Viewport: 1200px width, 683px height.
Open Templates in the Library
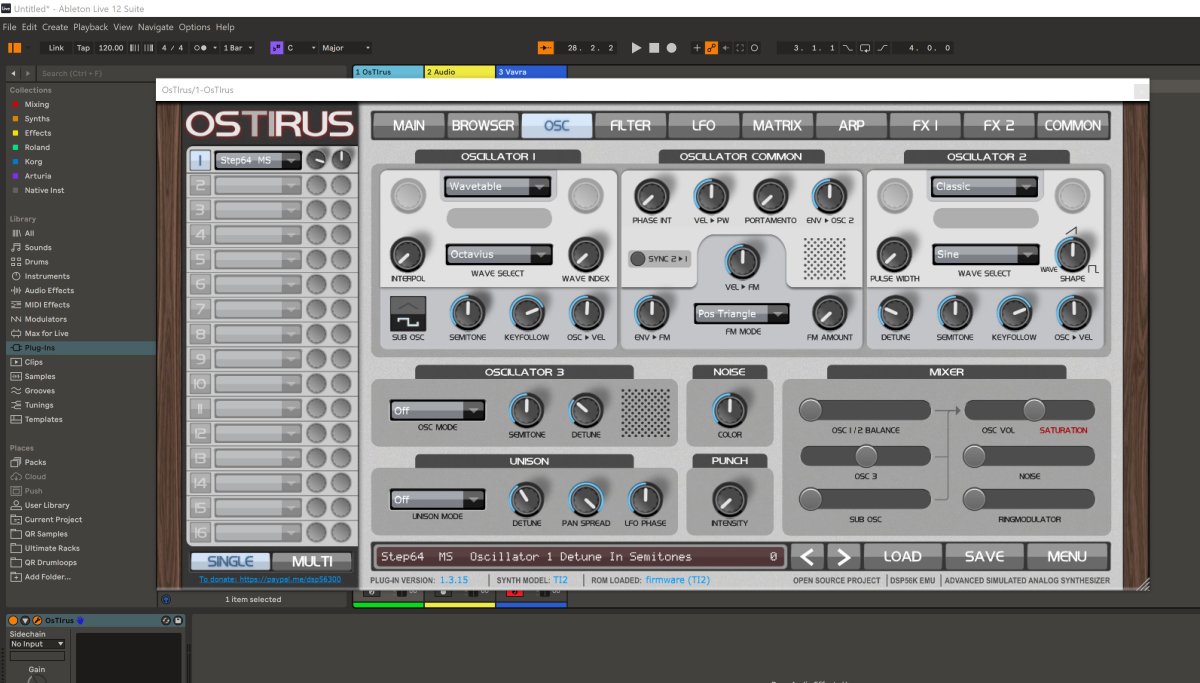pyautogui.click(x=43, y=419)
